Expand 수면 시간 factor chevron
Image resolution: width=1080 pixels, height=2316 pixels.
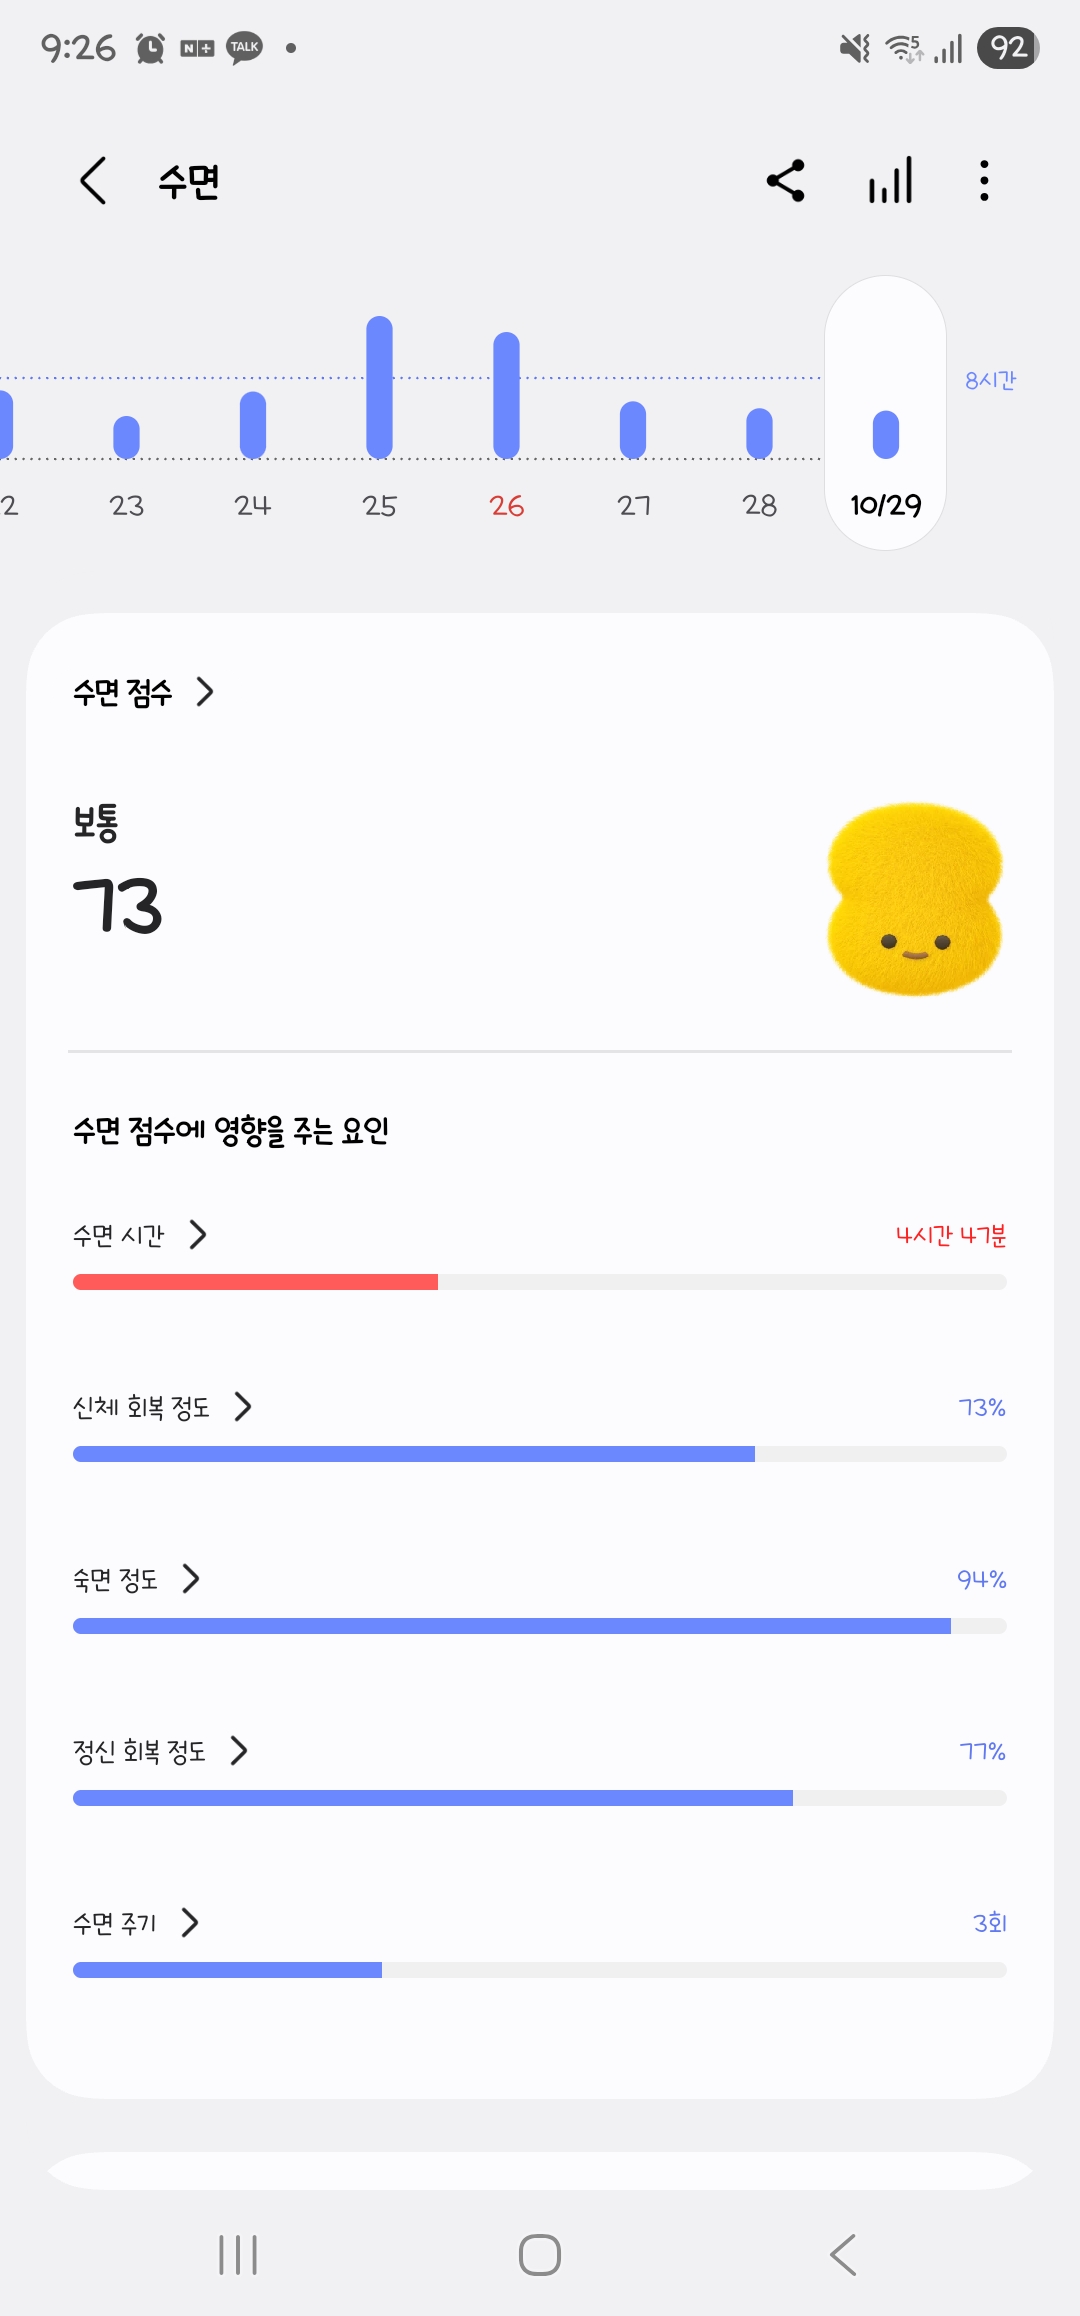198,1235
